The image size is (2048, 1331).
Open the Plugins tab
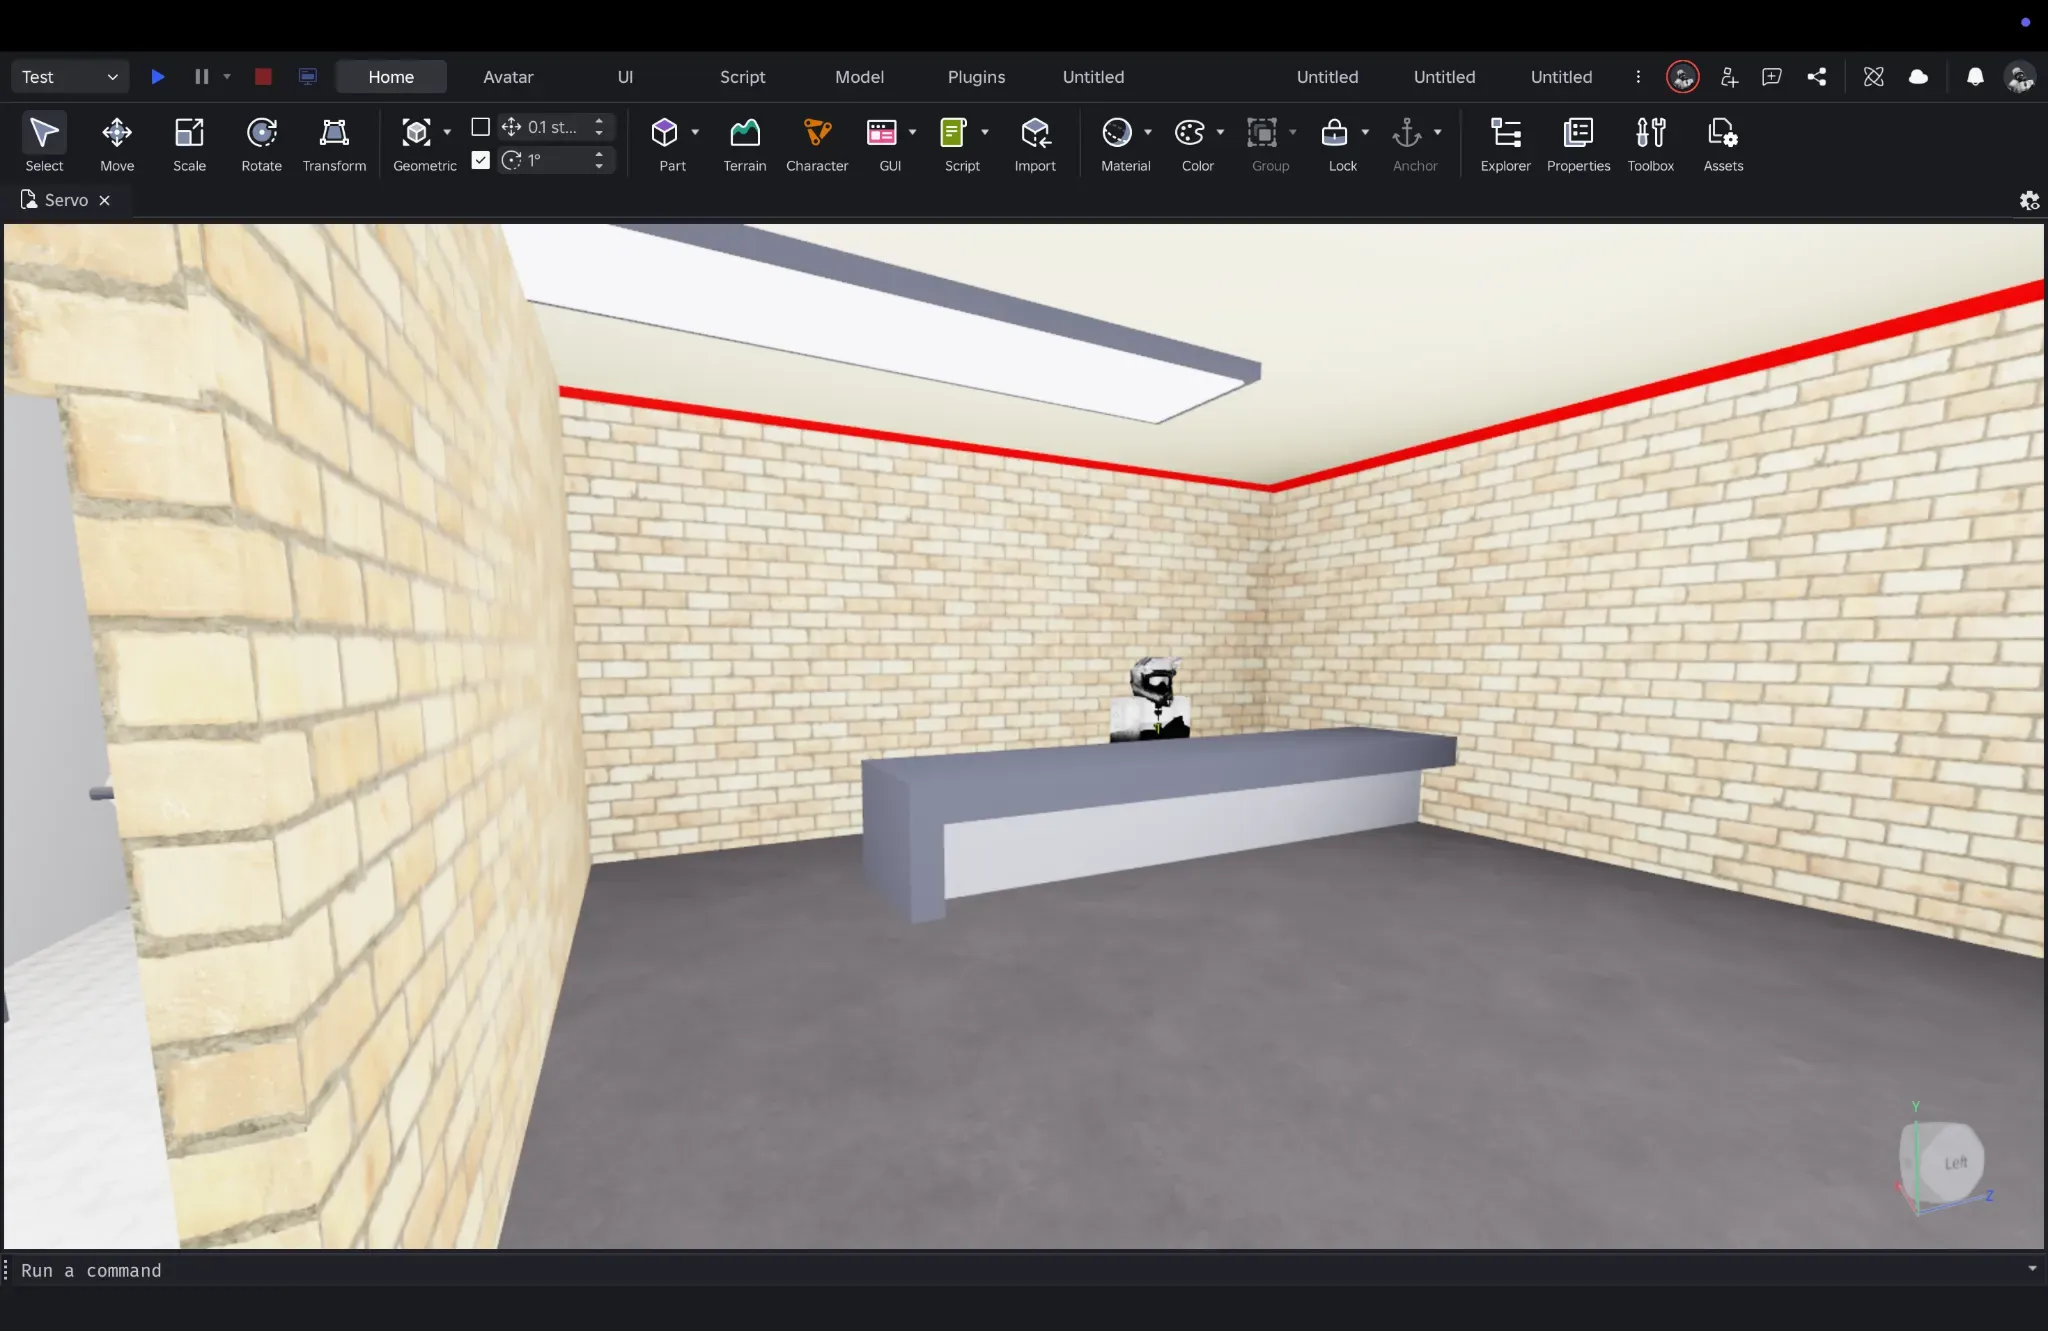[x=976, y=77]
